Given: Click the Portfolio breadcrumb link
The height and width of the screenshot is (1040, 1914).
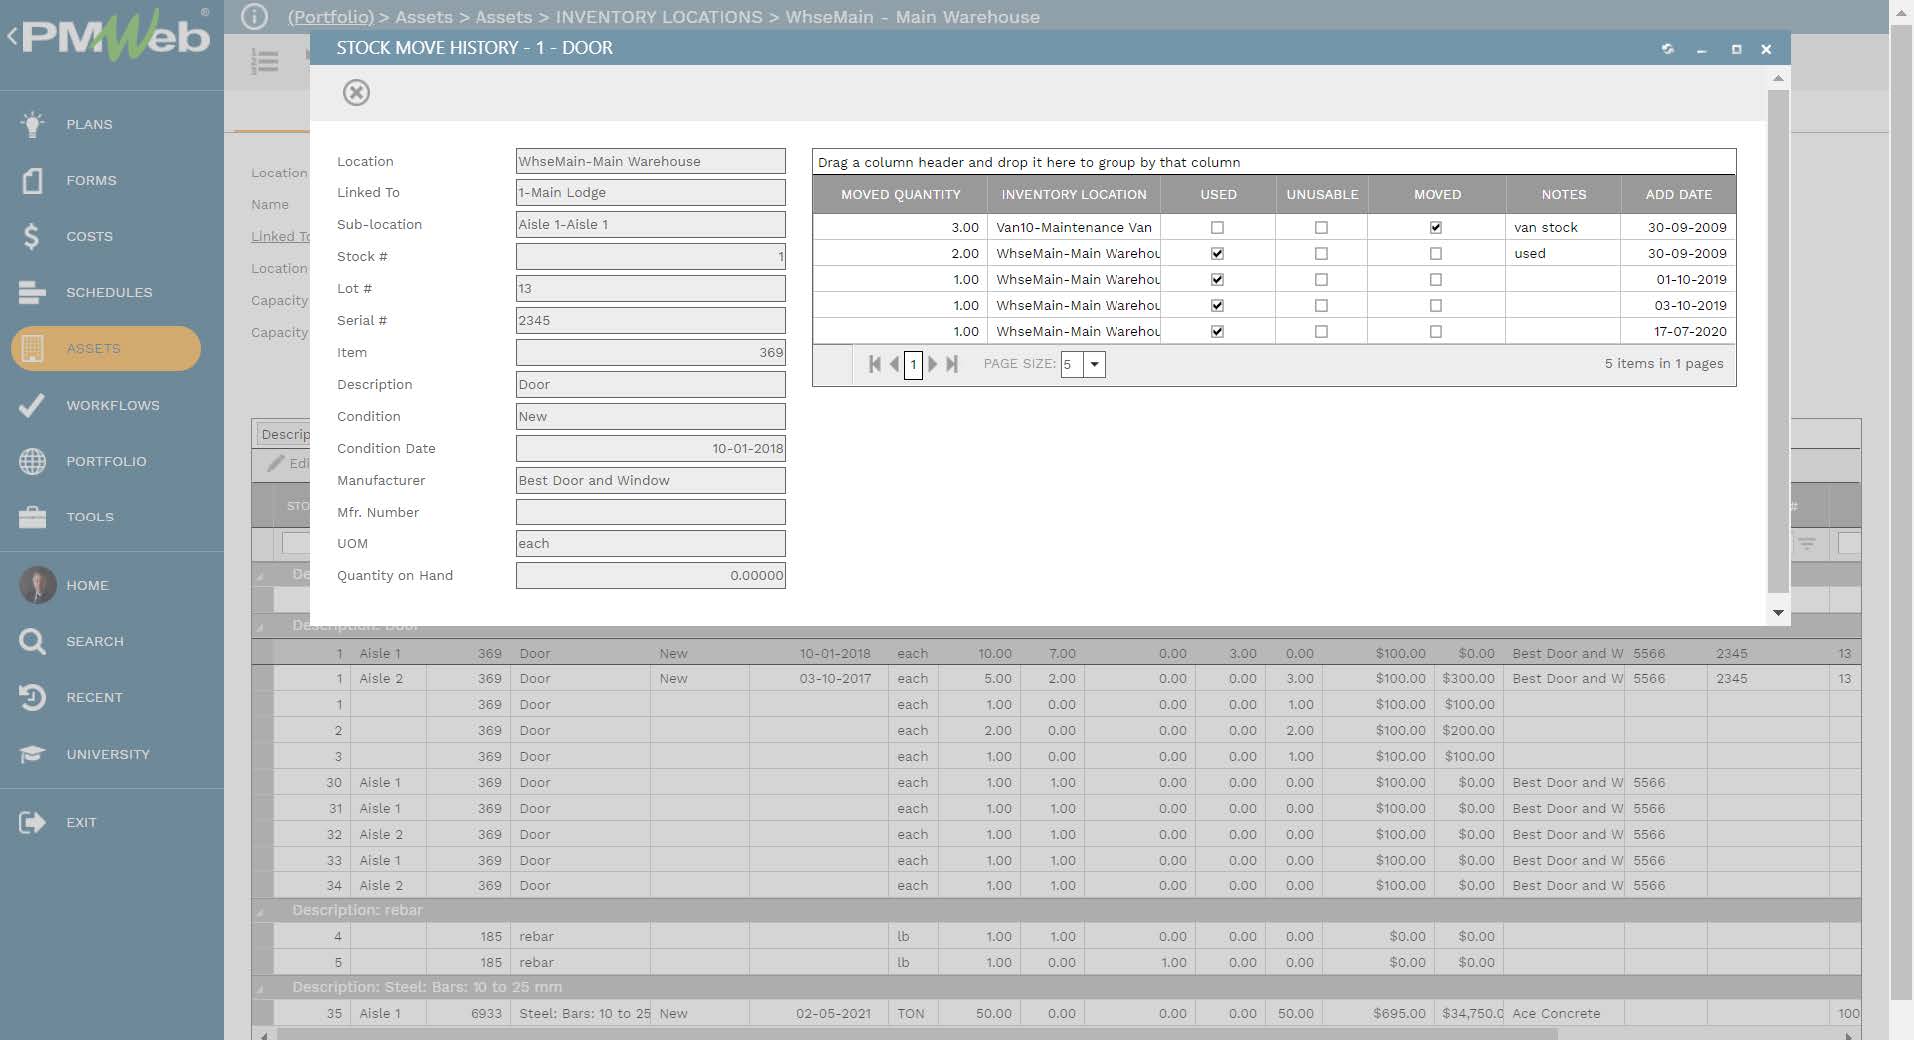Looking at the screenshot, I should pos(330,17).
